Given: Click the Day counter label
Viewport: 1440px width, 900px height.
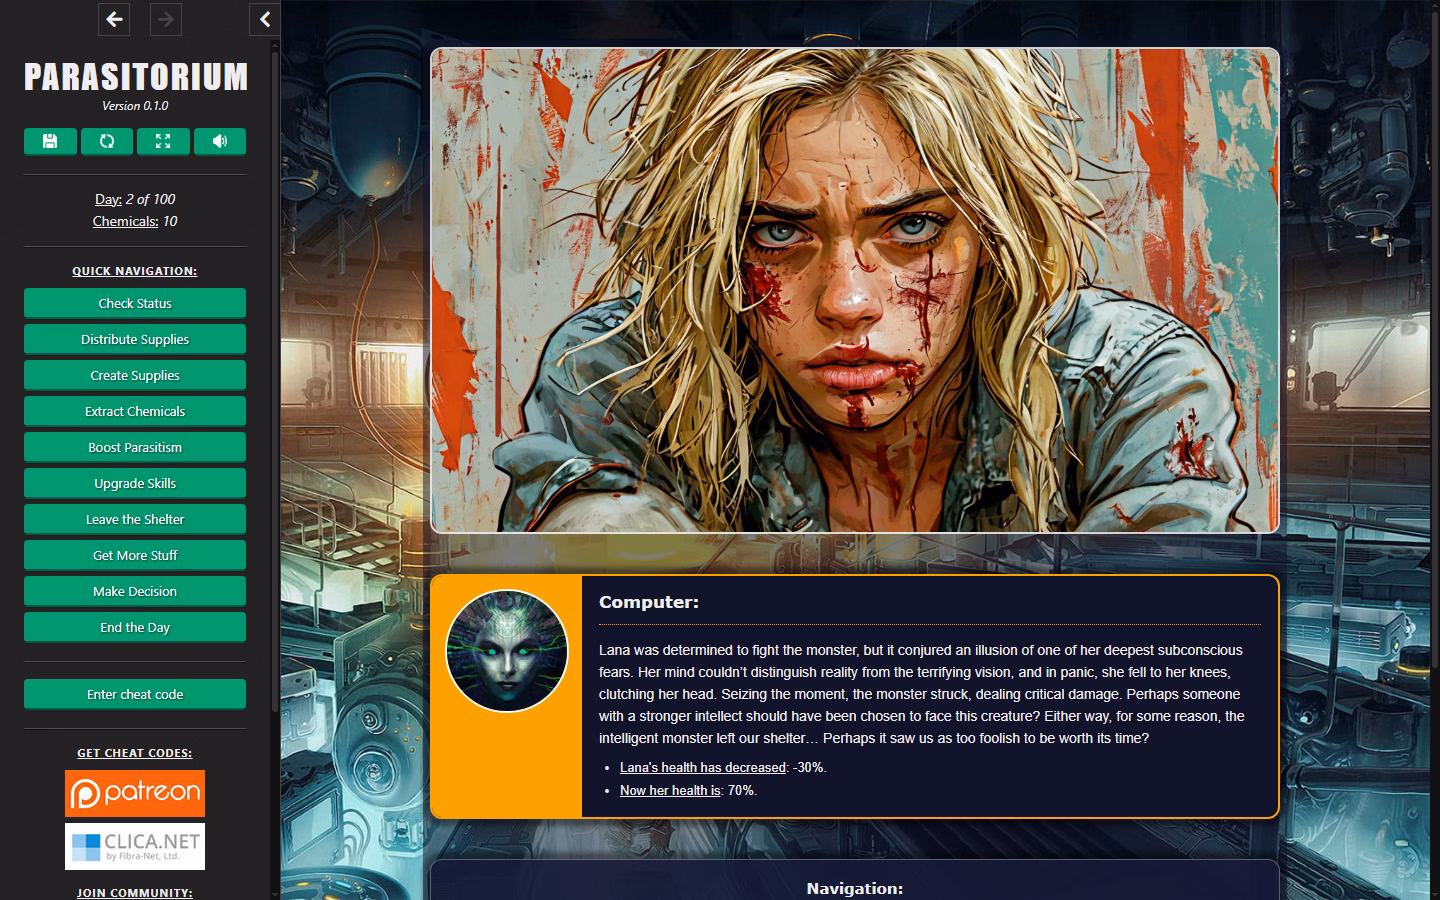Looking at the screenshot, I should click(108, 199).
